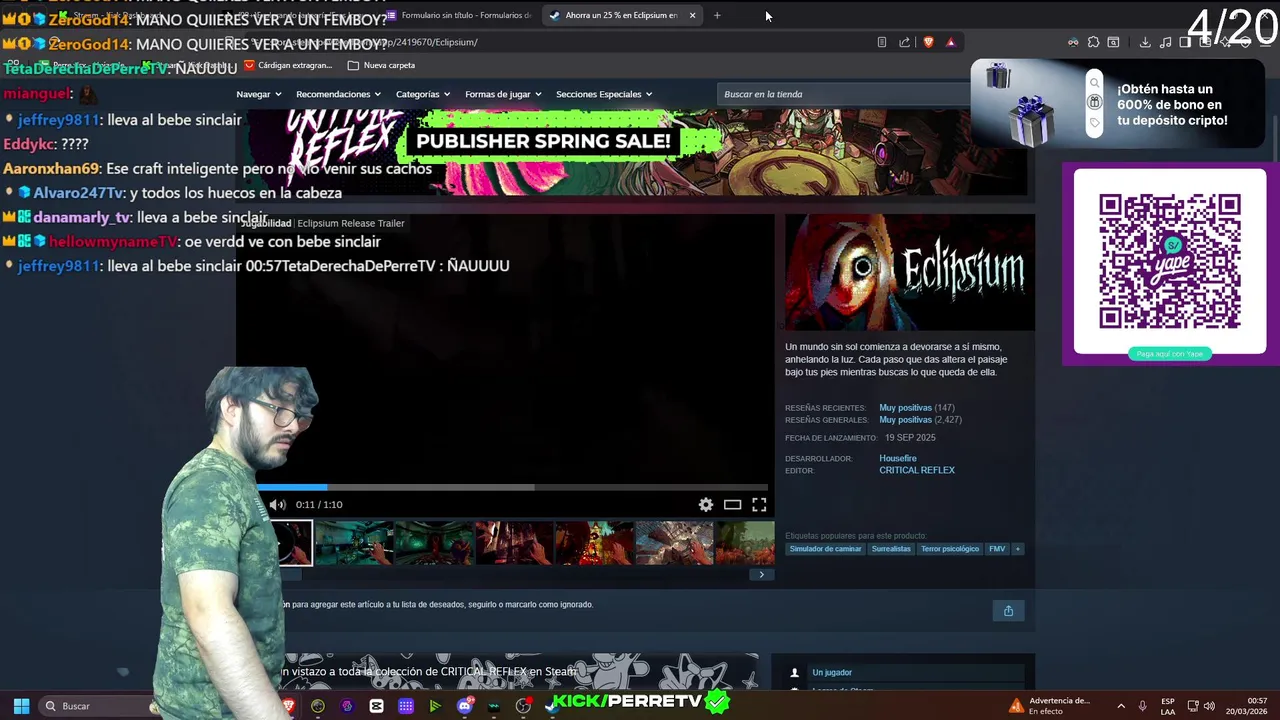The width and height of the screenshot is (1280, 720).
Task: Show hidden system tray icons chevron
Action: [1121, 706]
